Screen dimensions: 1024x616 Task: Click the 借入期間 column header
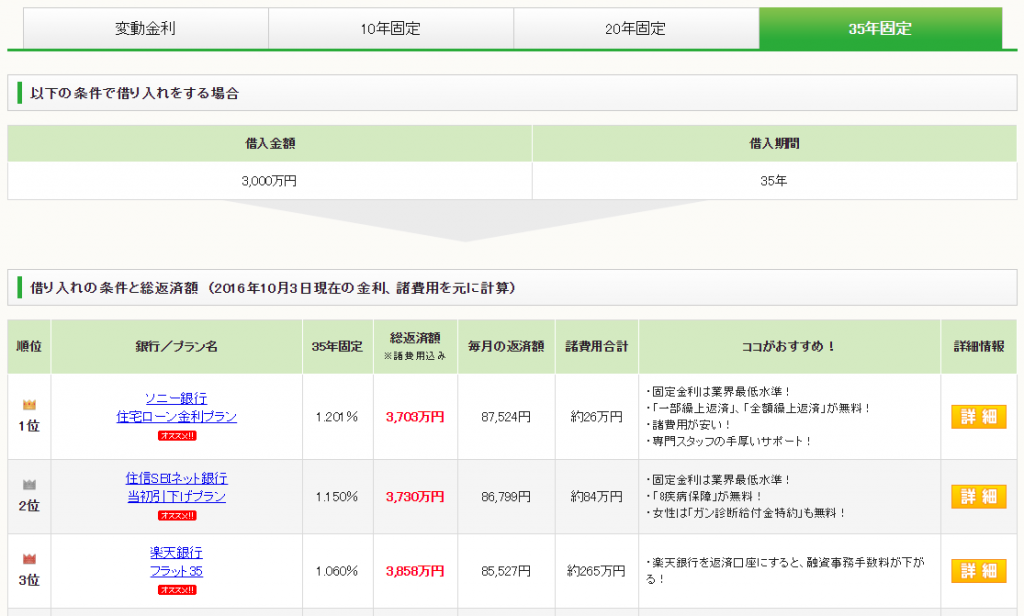pos(774,143)
